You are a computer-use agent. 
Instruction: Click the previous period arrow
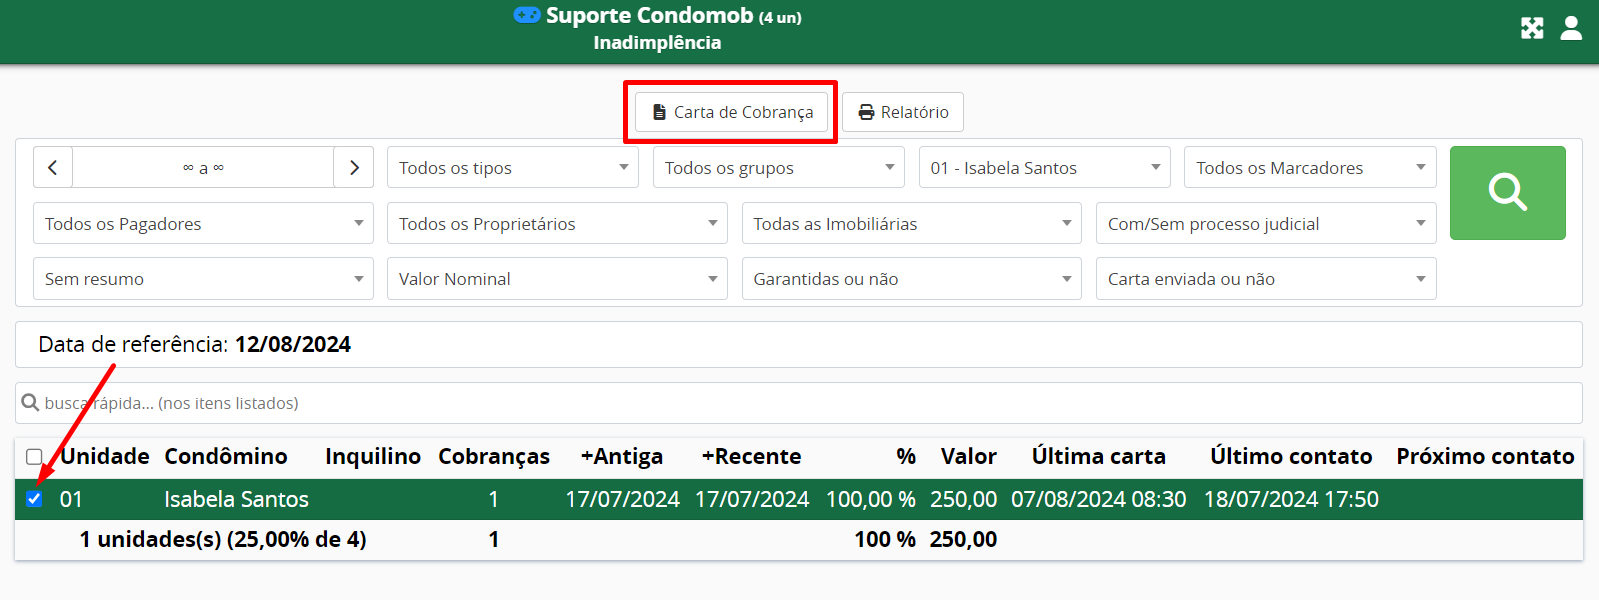coord(53,168)
